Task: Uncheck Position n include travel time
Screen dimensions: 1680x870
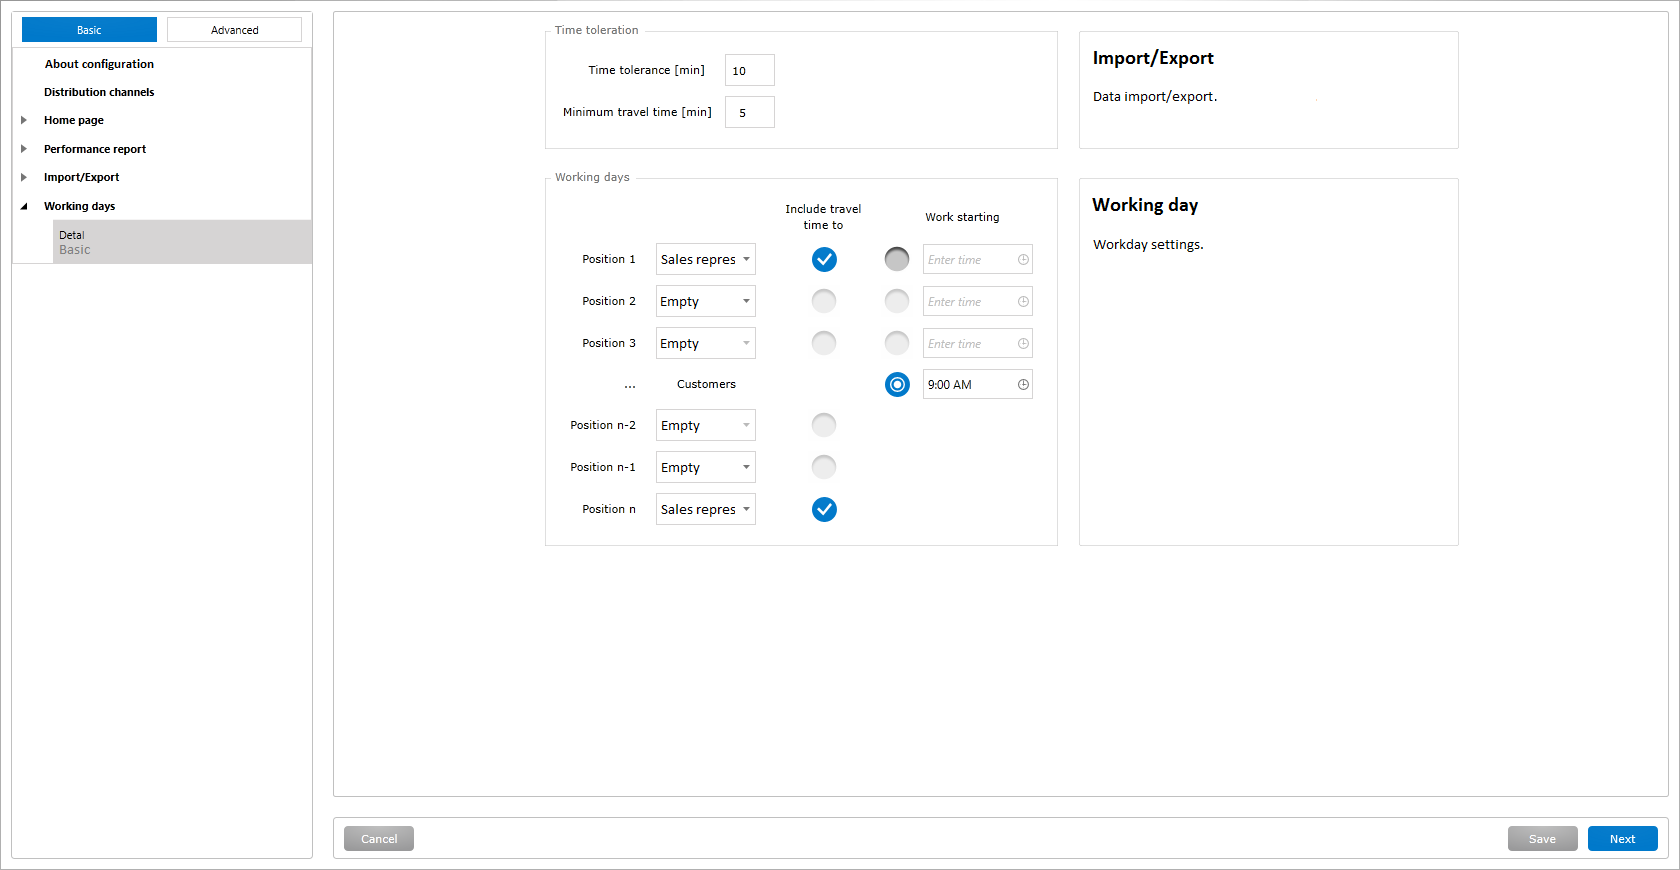Action: click(x=824, y=510)
